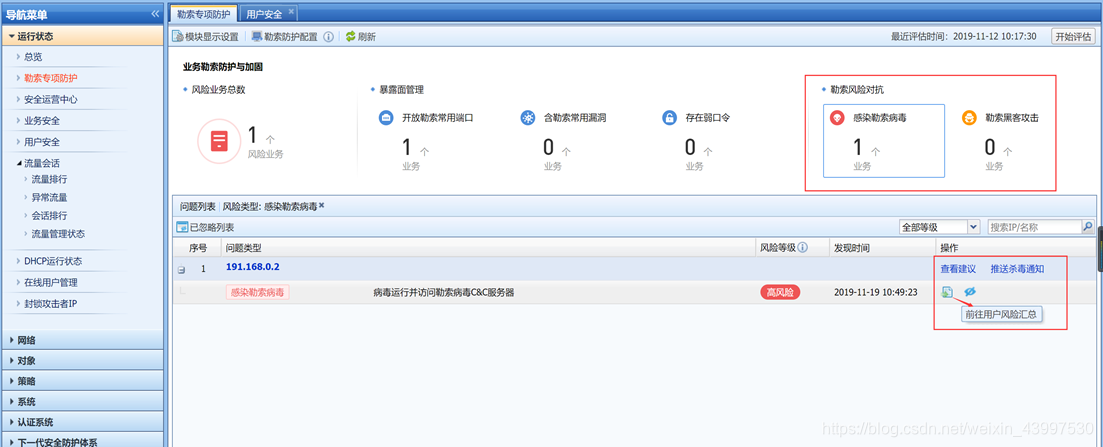
Task: Collapse the 流量会话 tree node
Action: click(x=19, y=163)
